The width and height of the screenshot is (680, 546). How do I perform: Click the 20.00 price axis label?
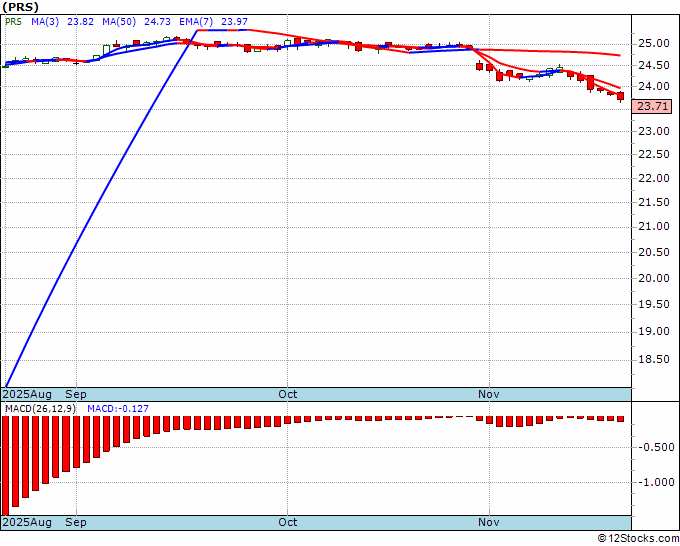(x=654, y=278)
